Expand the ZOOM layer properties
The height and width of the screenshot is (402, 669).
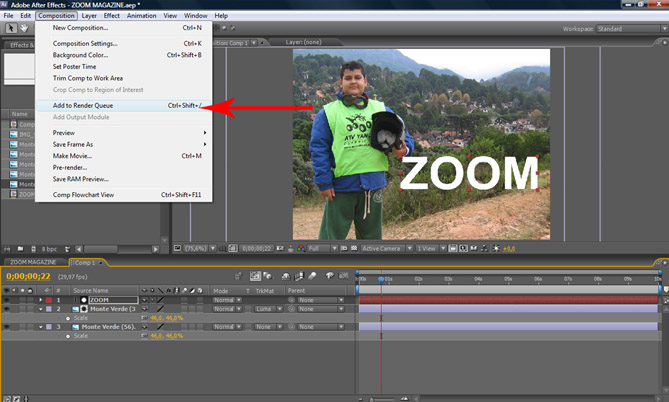pyautogui.click(x=41, y=300)
